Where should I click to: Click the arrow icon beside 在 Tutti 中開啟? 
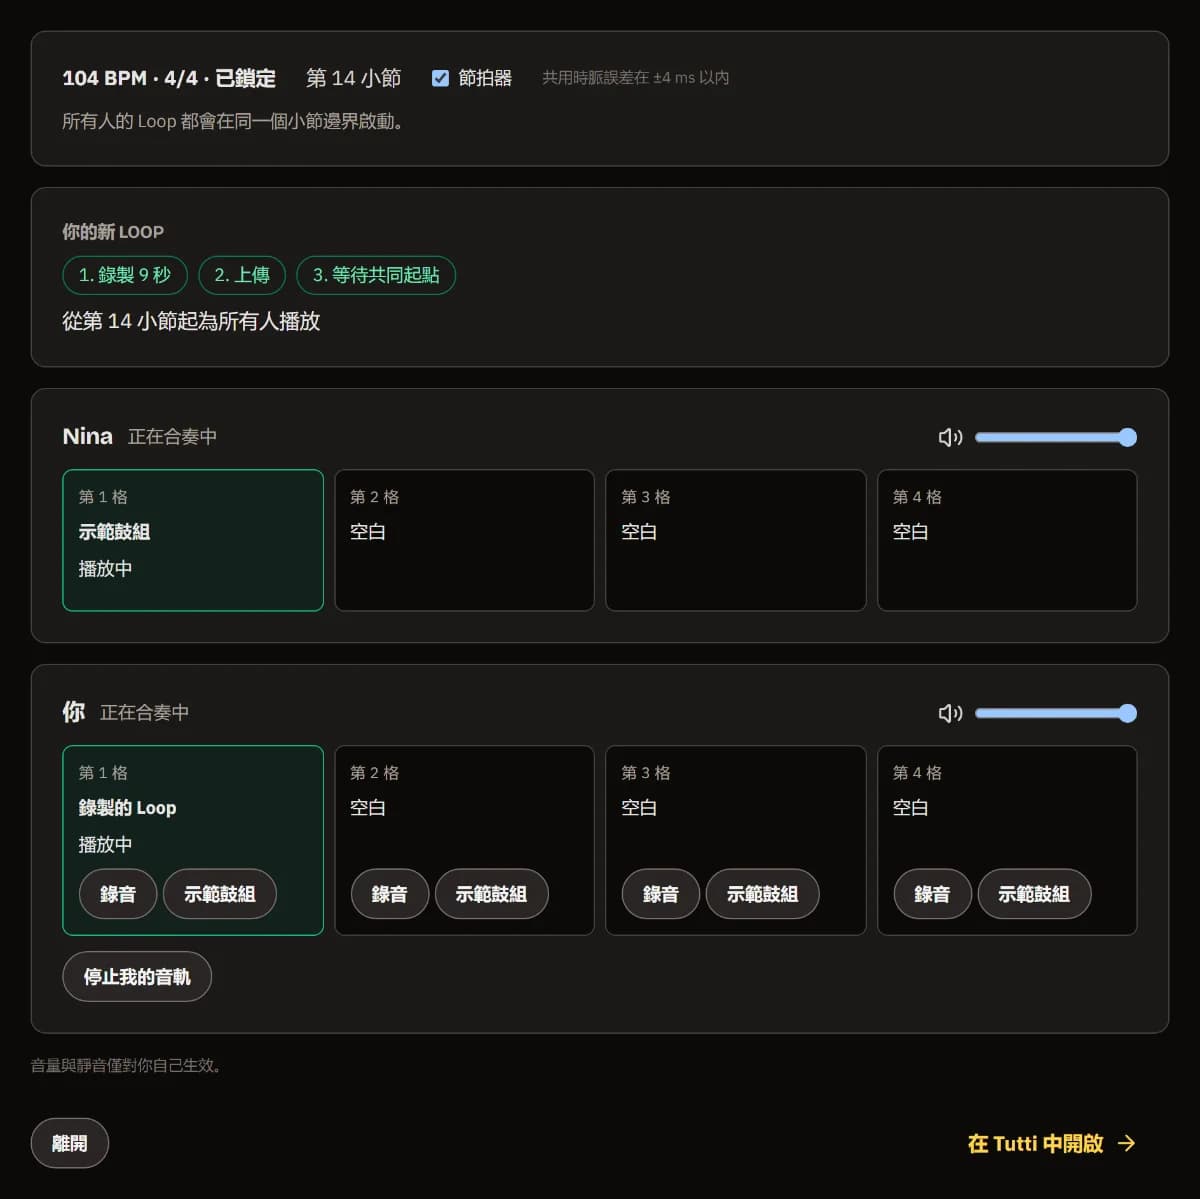coord(1127,1143)
